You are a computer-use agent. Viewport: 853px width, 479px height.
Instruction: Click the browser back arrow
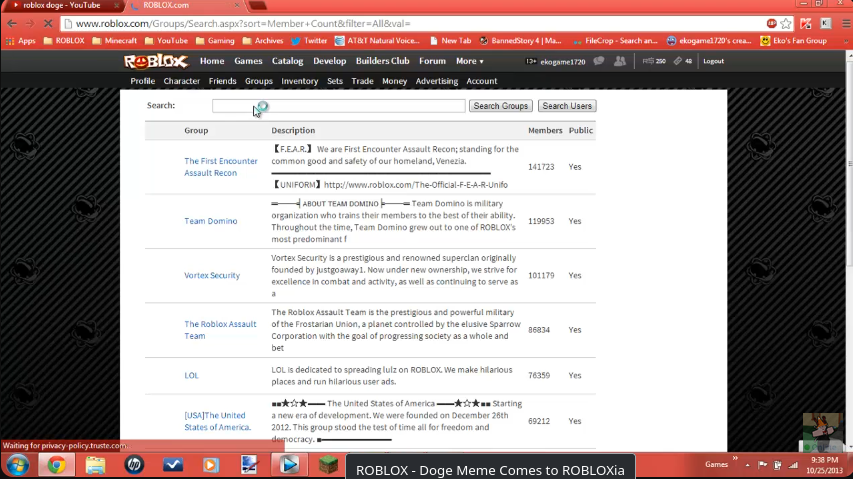click(x=11, y=23)
